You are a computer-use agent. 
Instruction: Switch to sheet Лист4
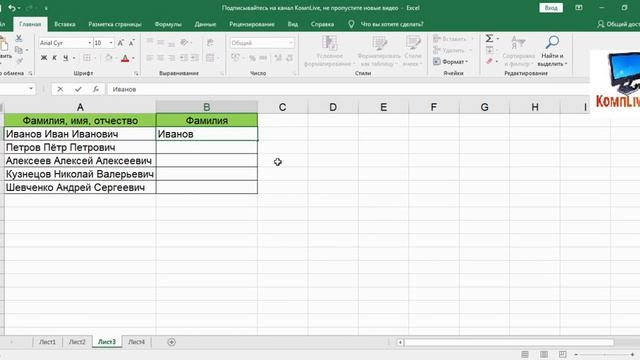[136, 342]
